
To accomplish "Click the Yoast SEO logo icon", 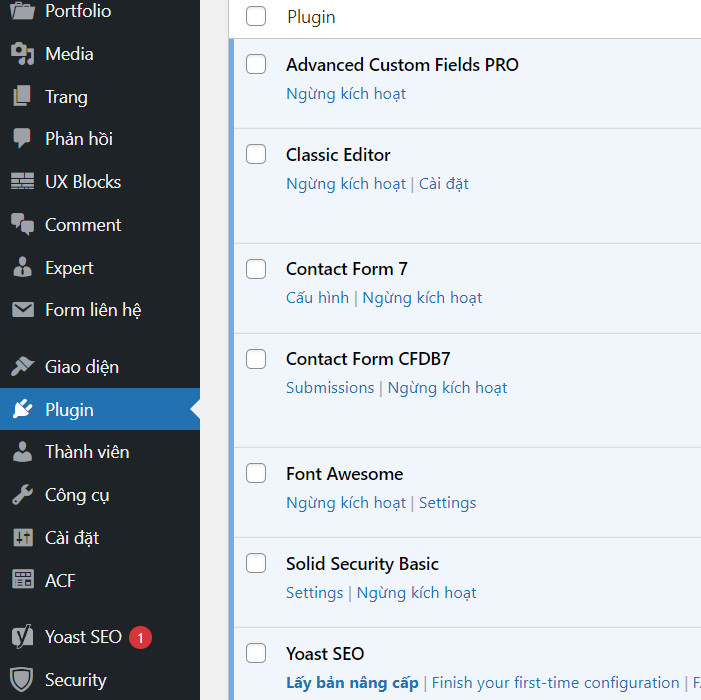I will [22, 636].
